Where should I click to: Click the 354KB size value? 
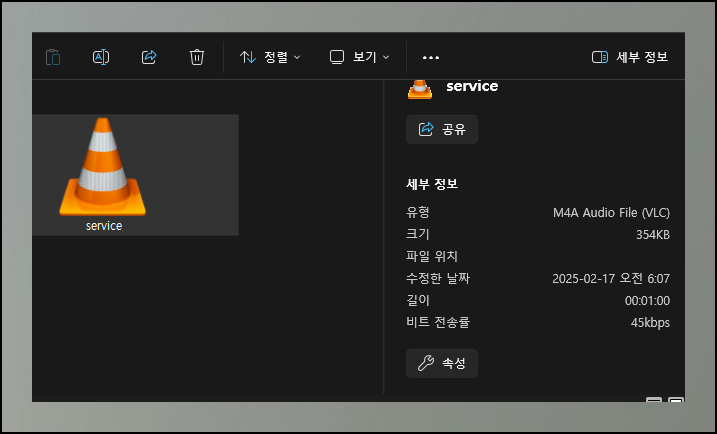[653, 235]
